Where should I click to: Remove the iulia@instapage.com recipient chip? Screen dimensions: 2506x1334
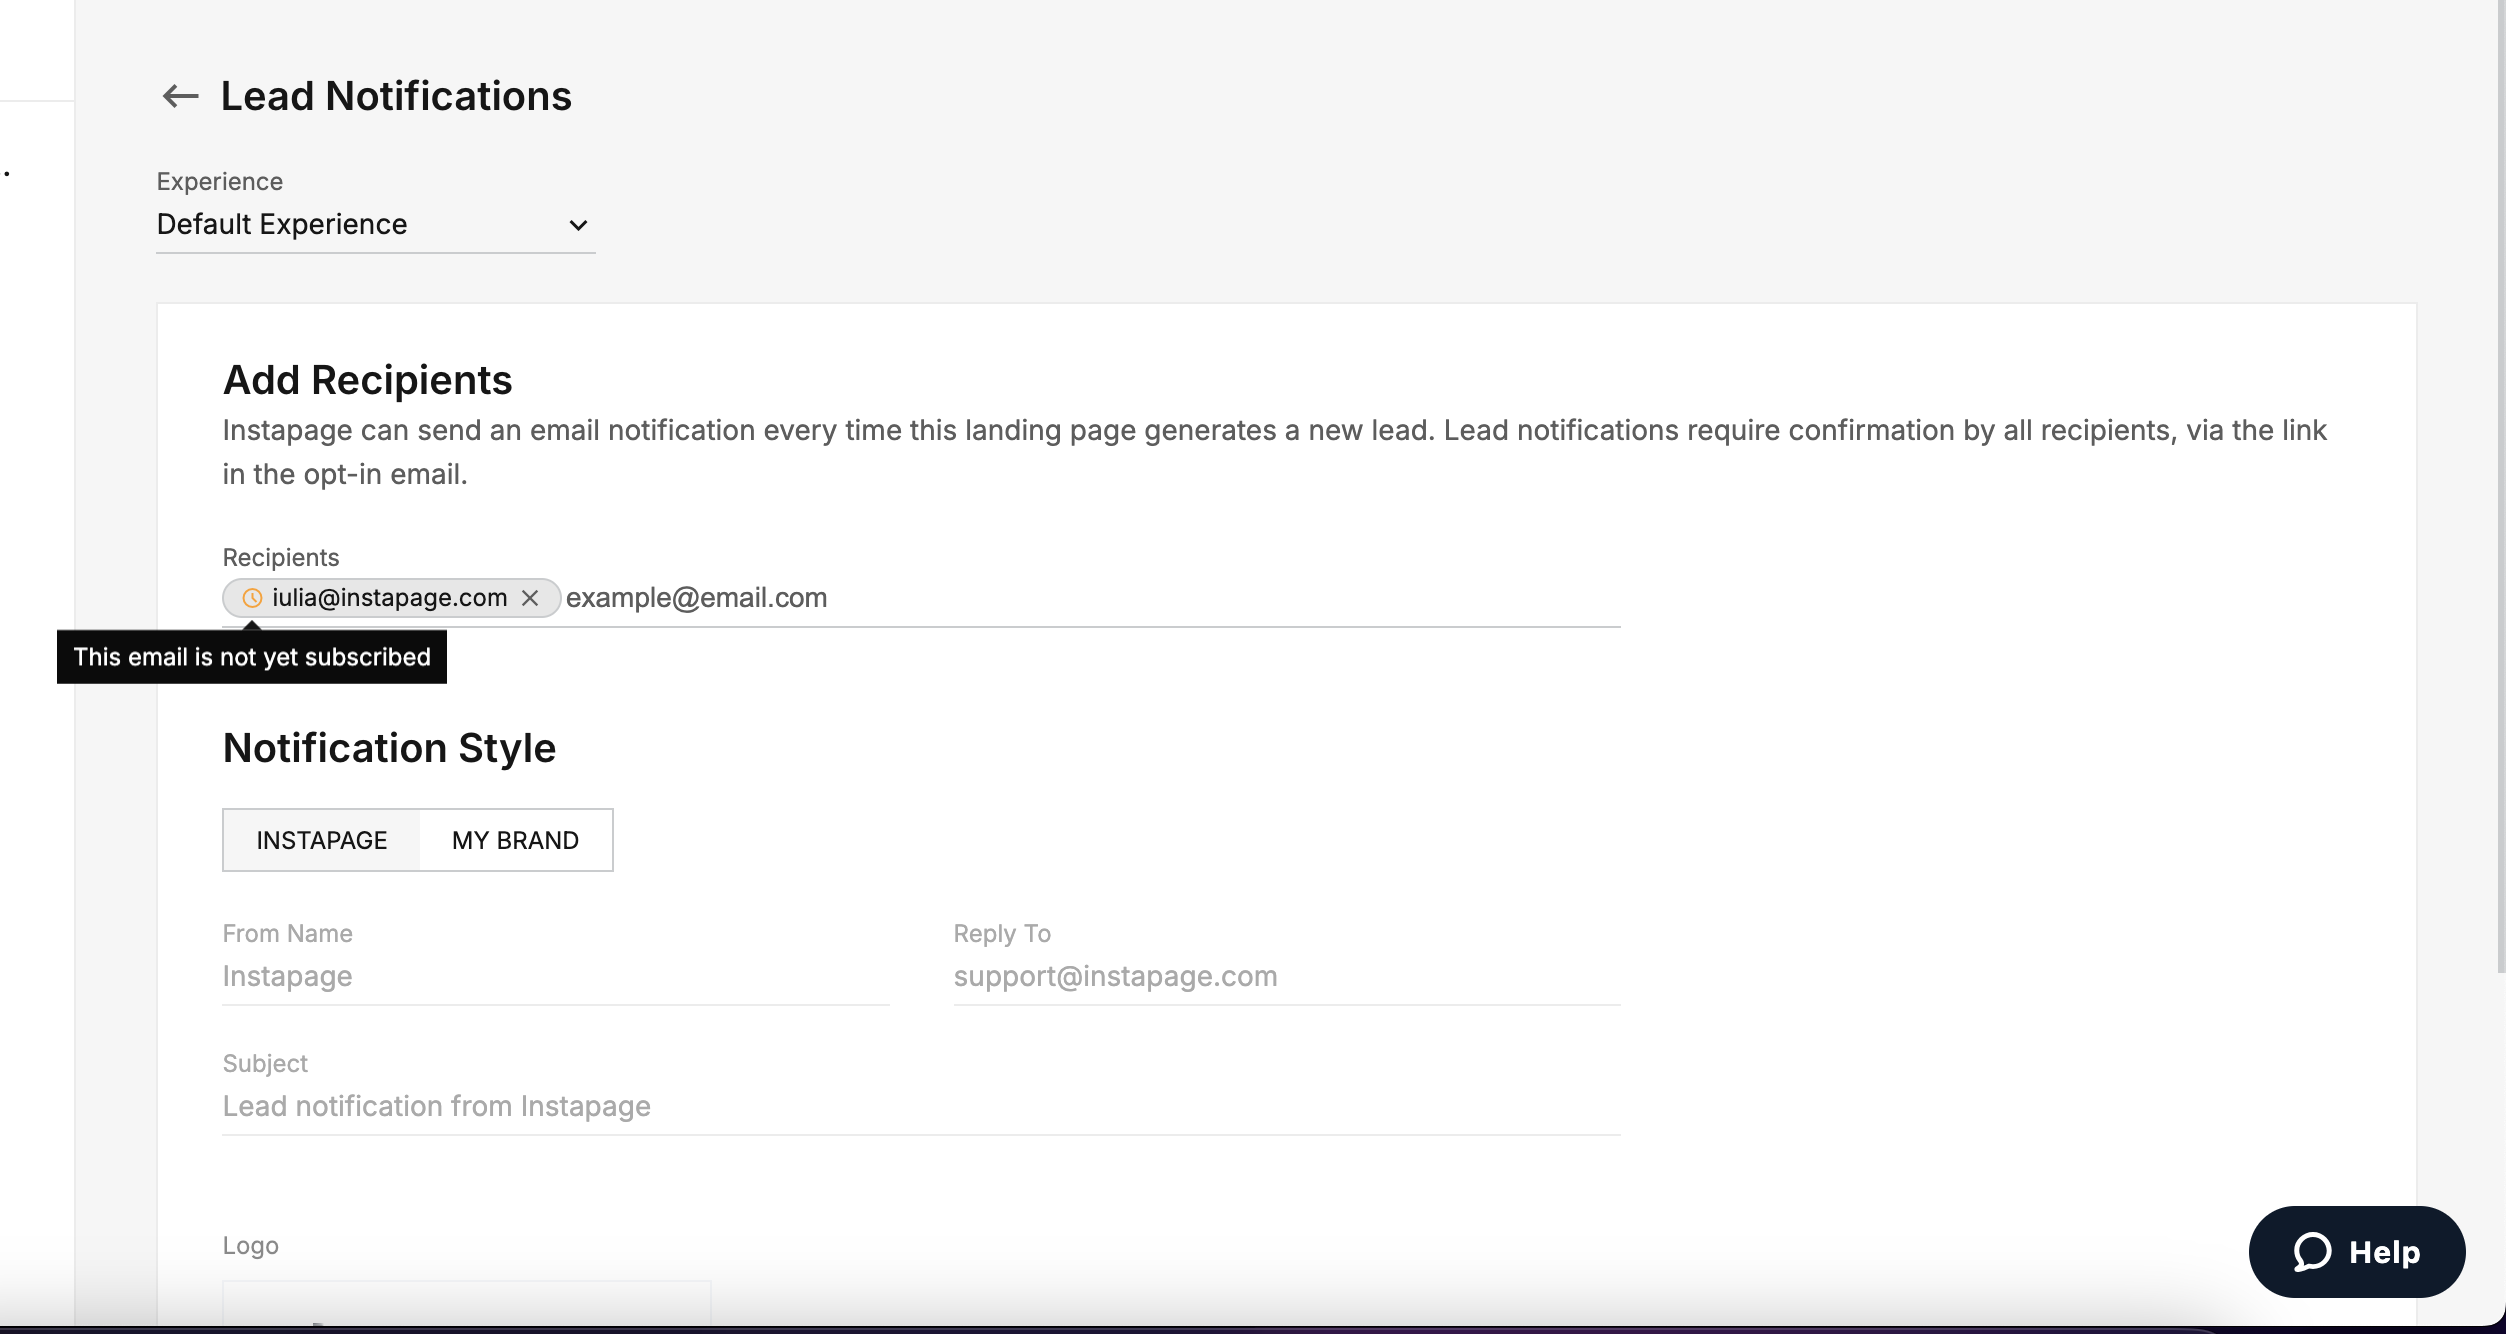[530, 598]
